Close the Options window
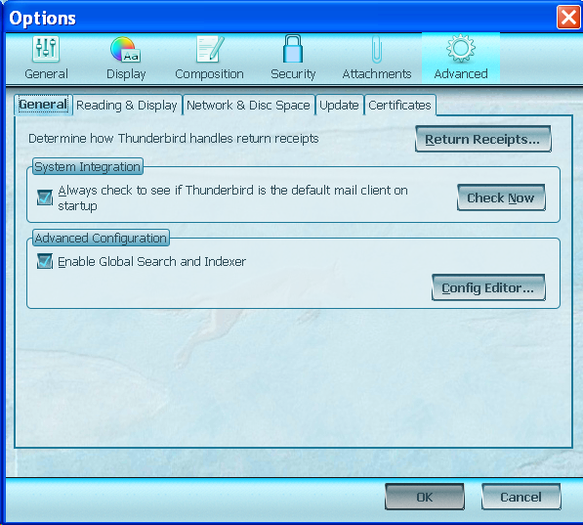The width and height of the screenshot is (583, 525). 568,17
